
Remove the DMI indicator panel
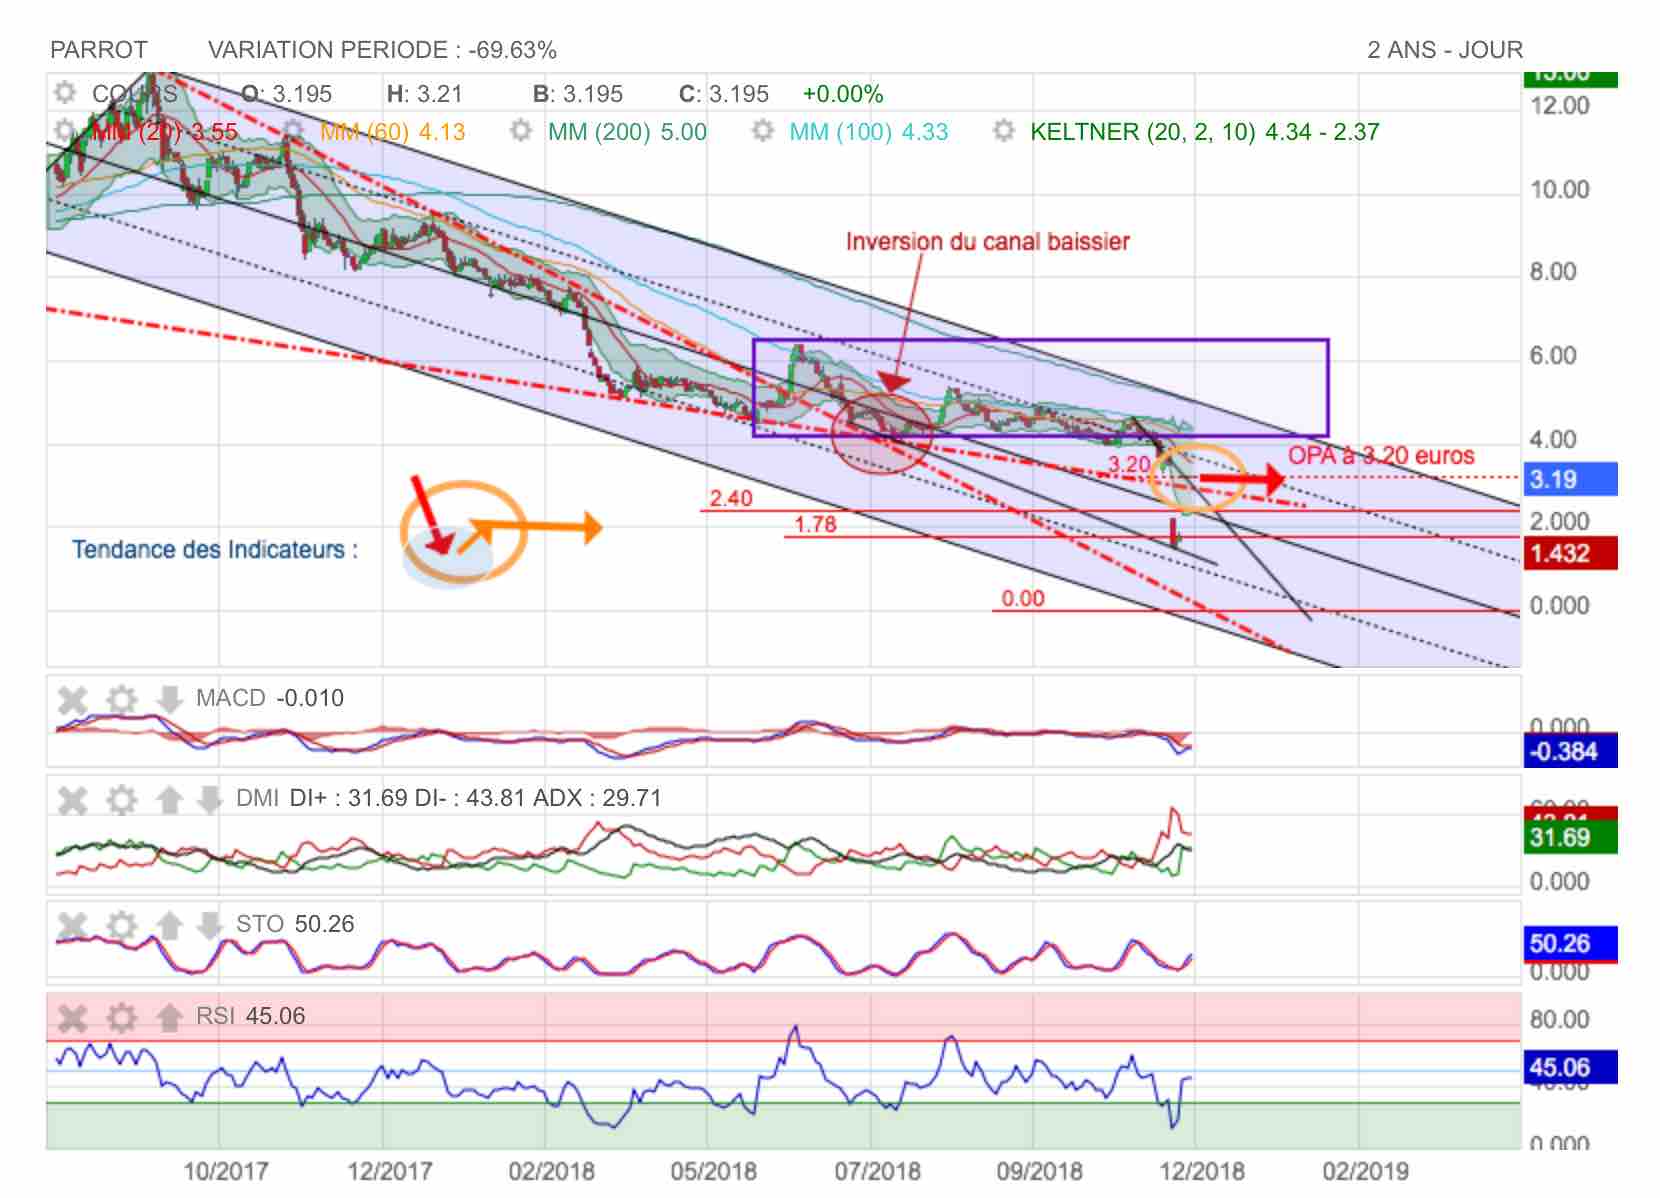click(73, 799)
